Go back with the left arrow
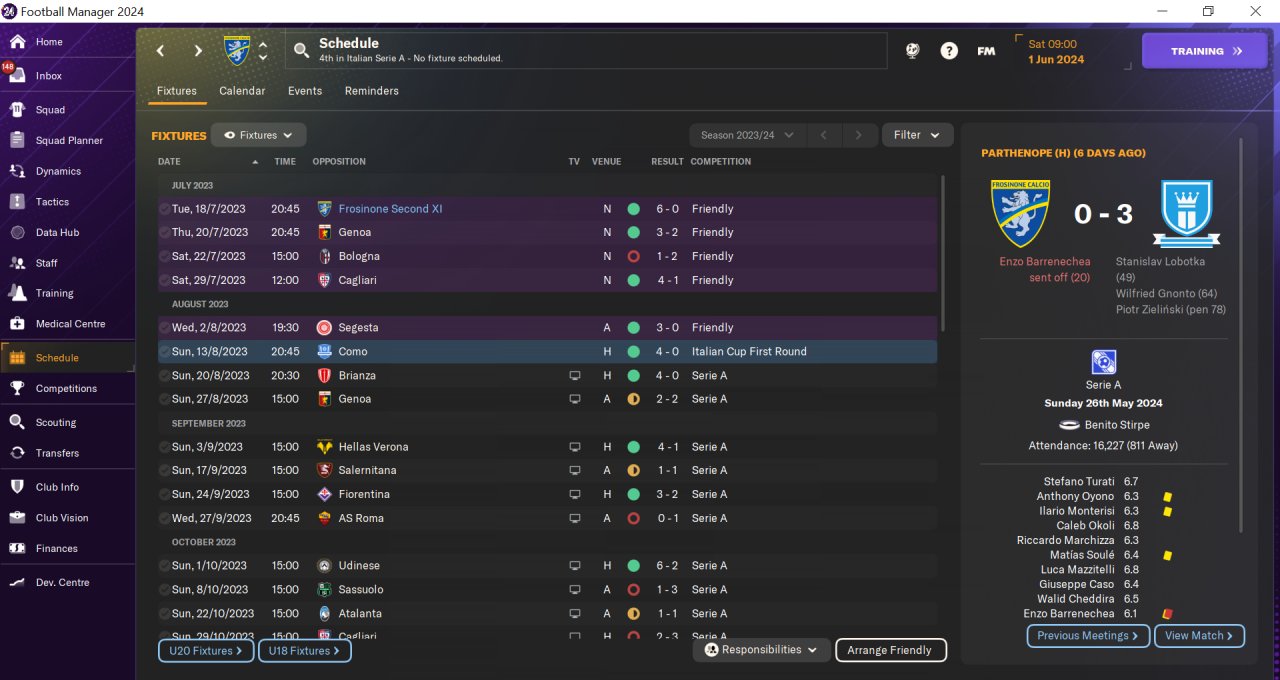 coord(160,51)
